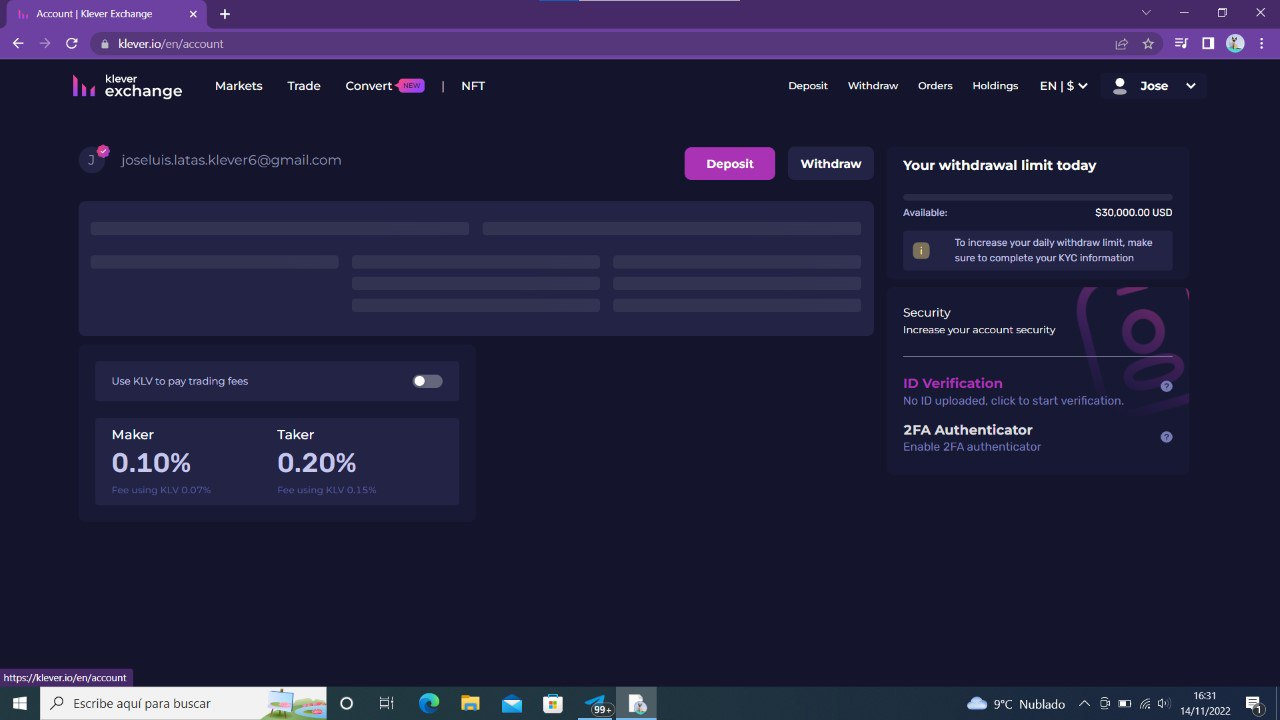Screen dimensions: 1280x720
Task: Click the Maker 0.10% fee value
Action: (x=151, y=463)
